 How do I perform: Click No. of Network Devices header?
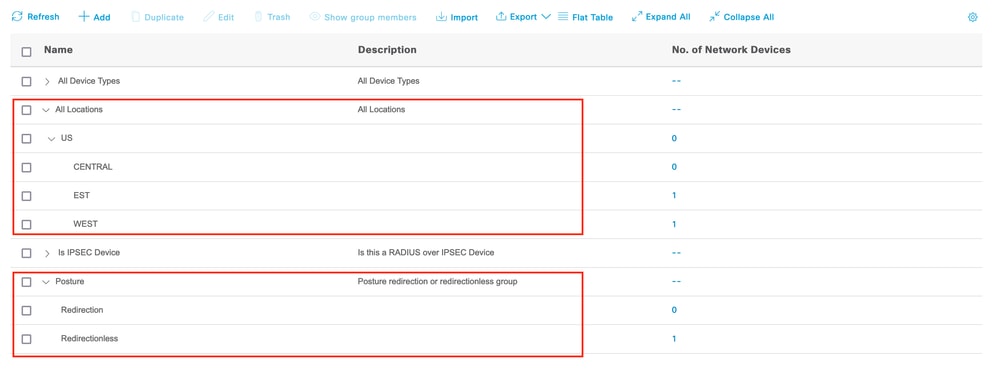click(731, 50)
